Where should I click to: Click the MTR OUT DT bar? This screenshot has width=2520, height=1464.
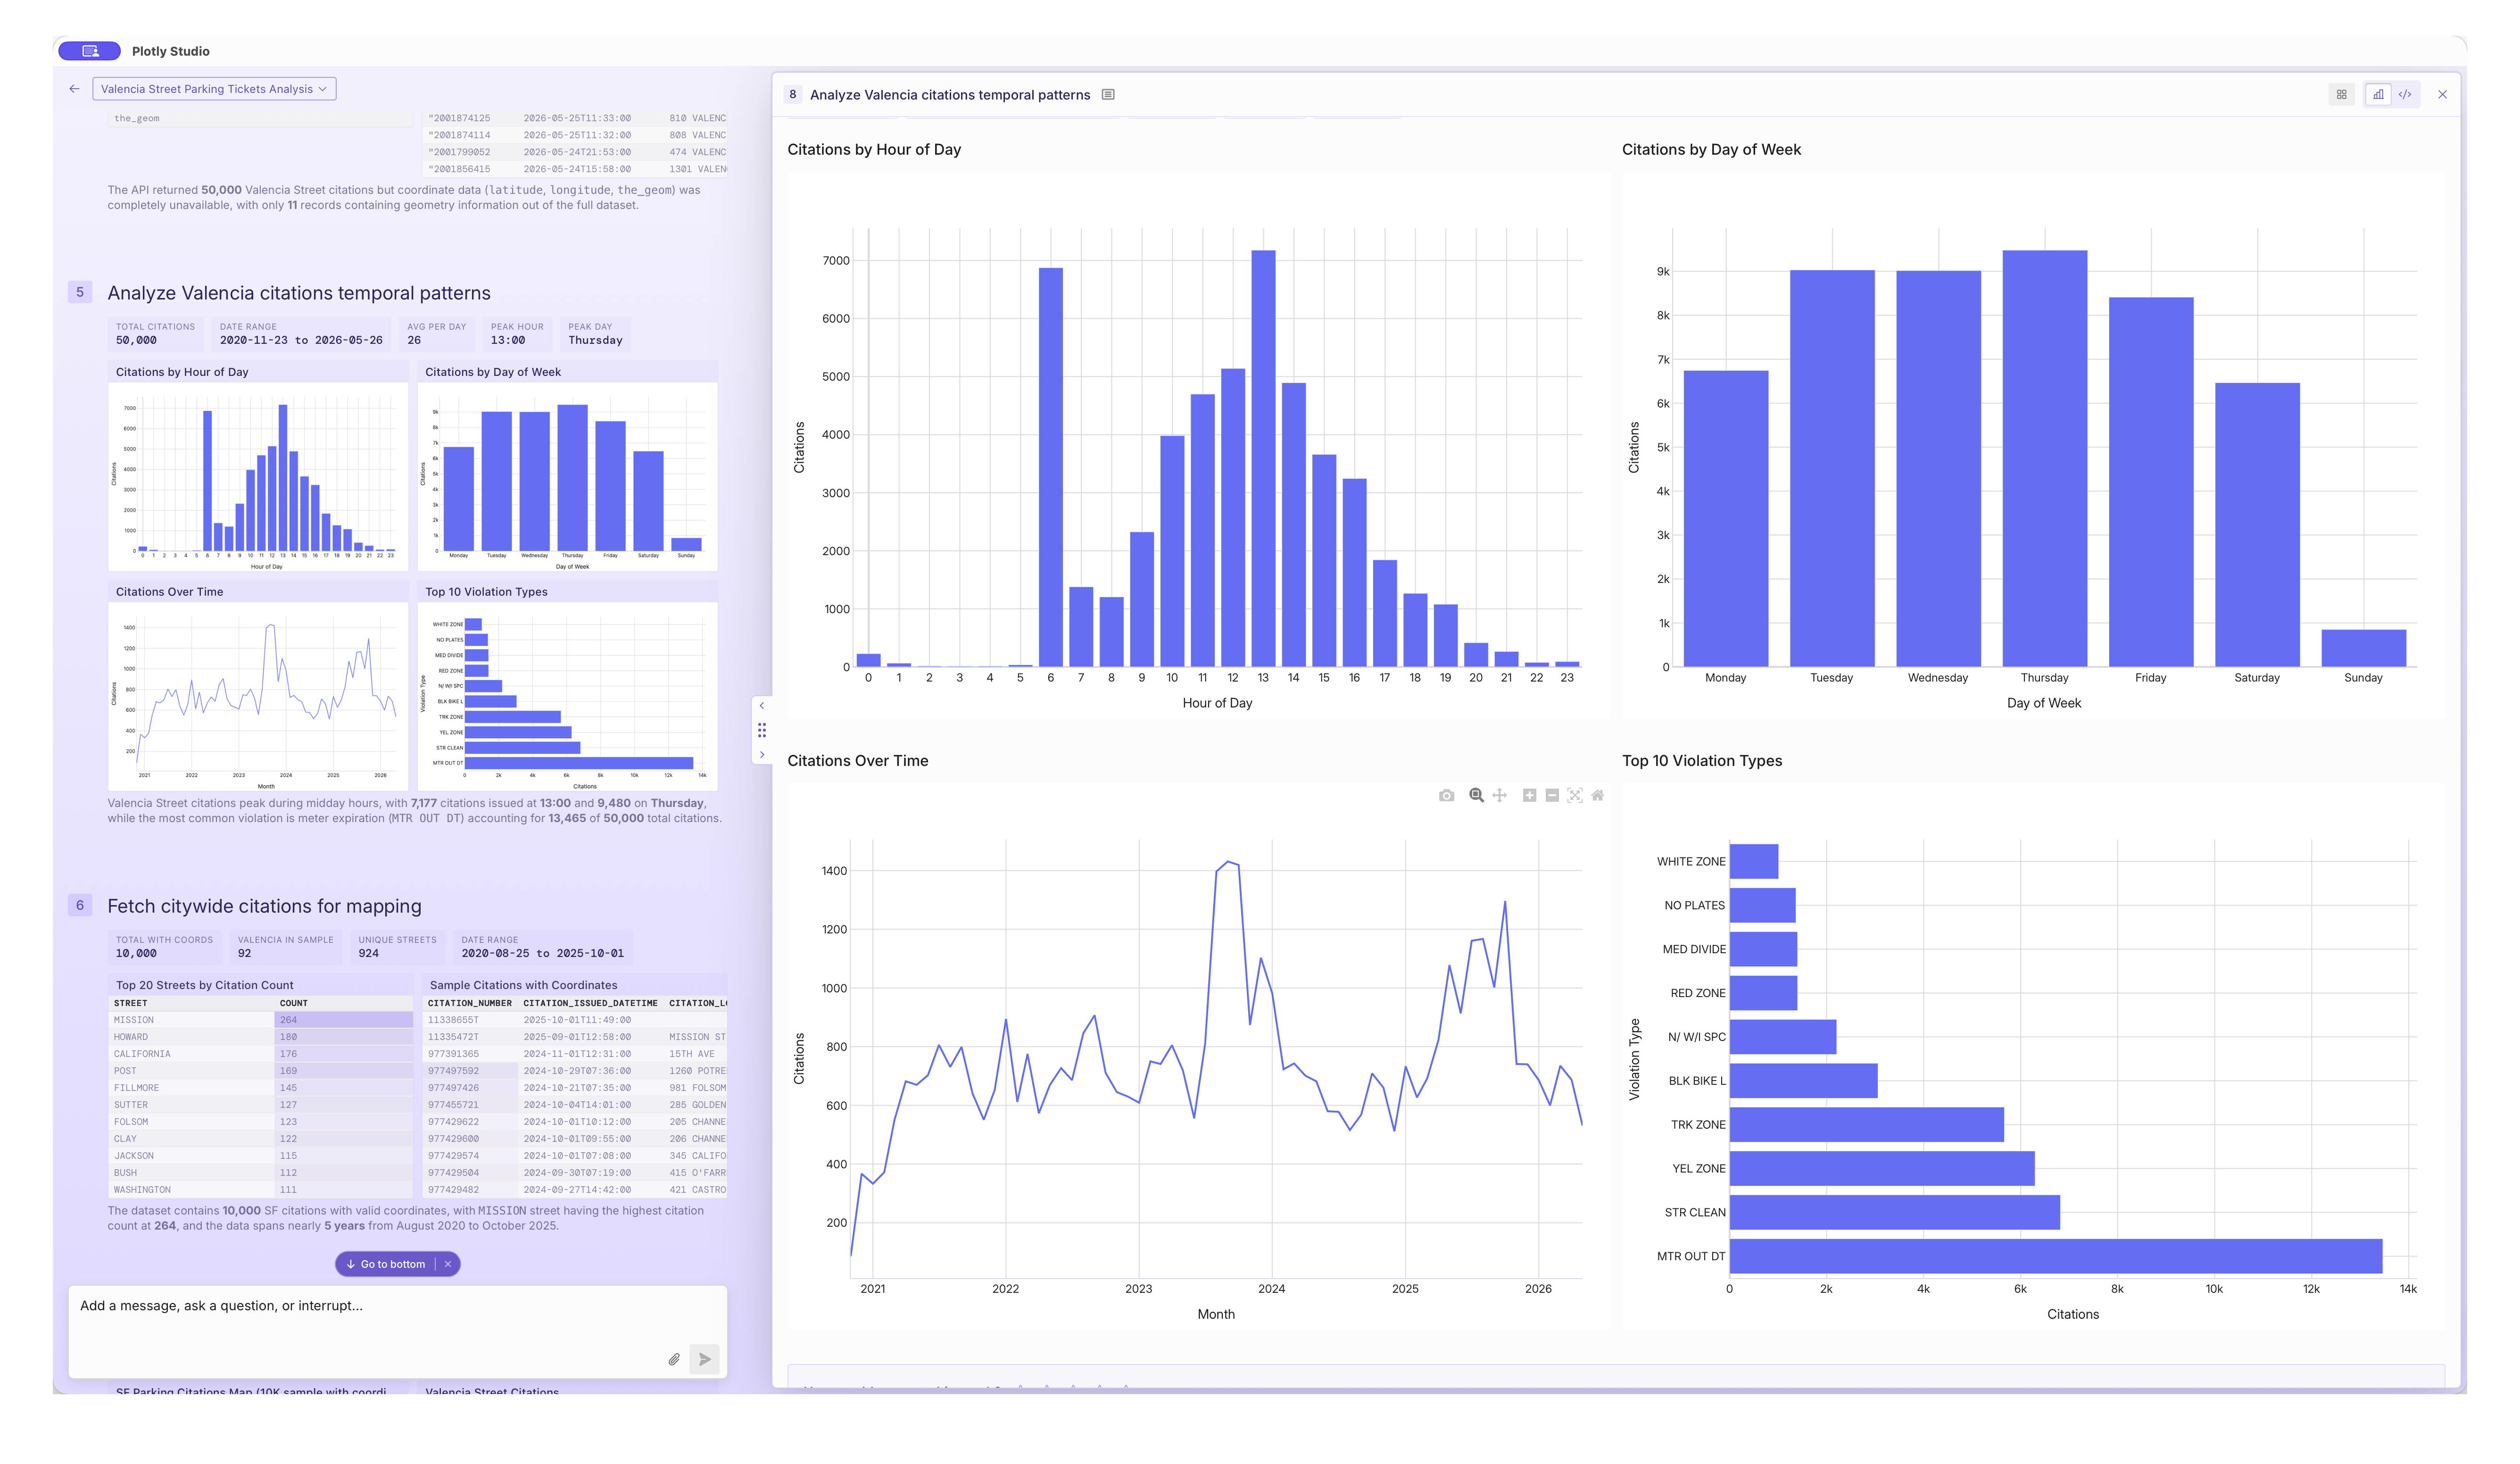click(x=2055, y=1256)
